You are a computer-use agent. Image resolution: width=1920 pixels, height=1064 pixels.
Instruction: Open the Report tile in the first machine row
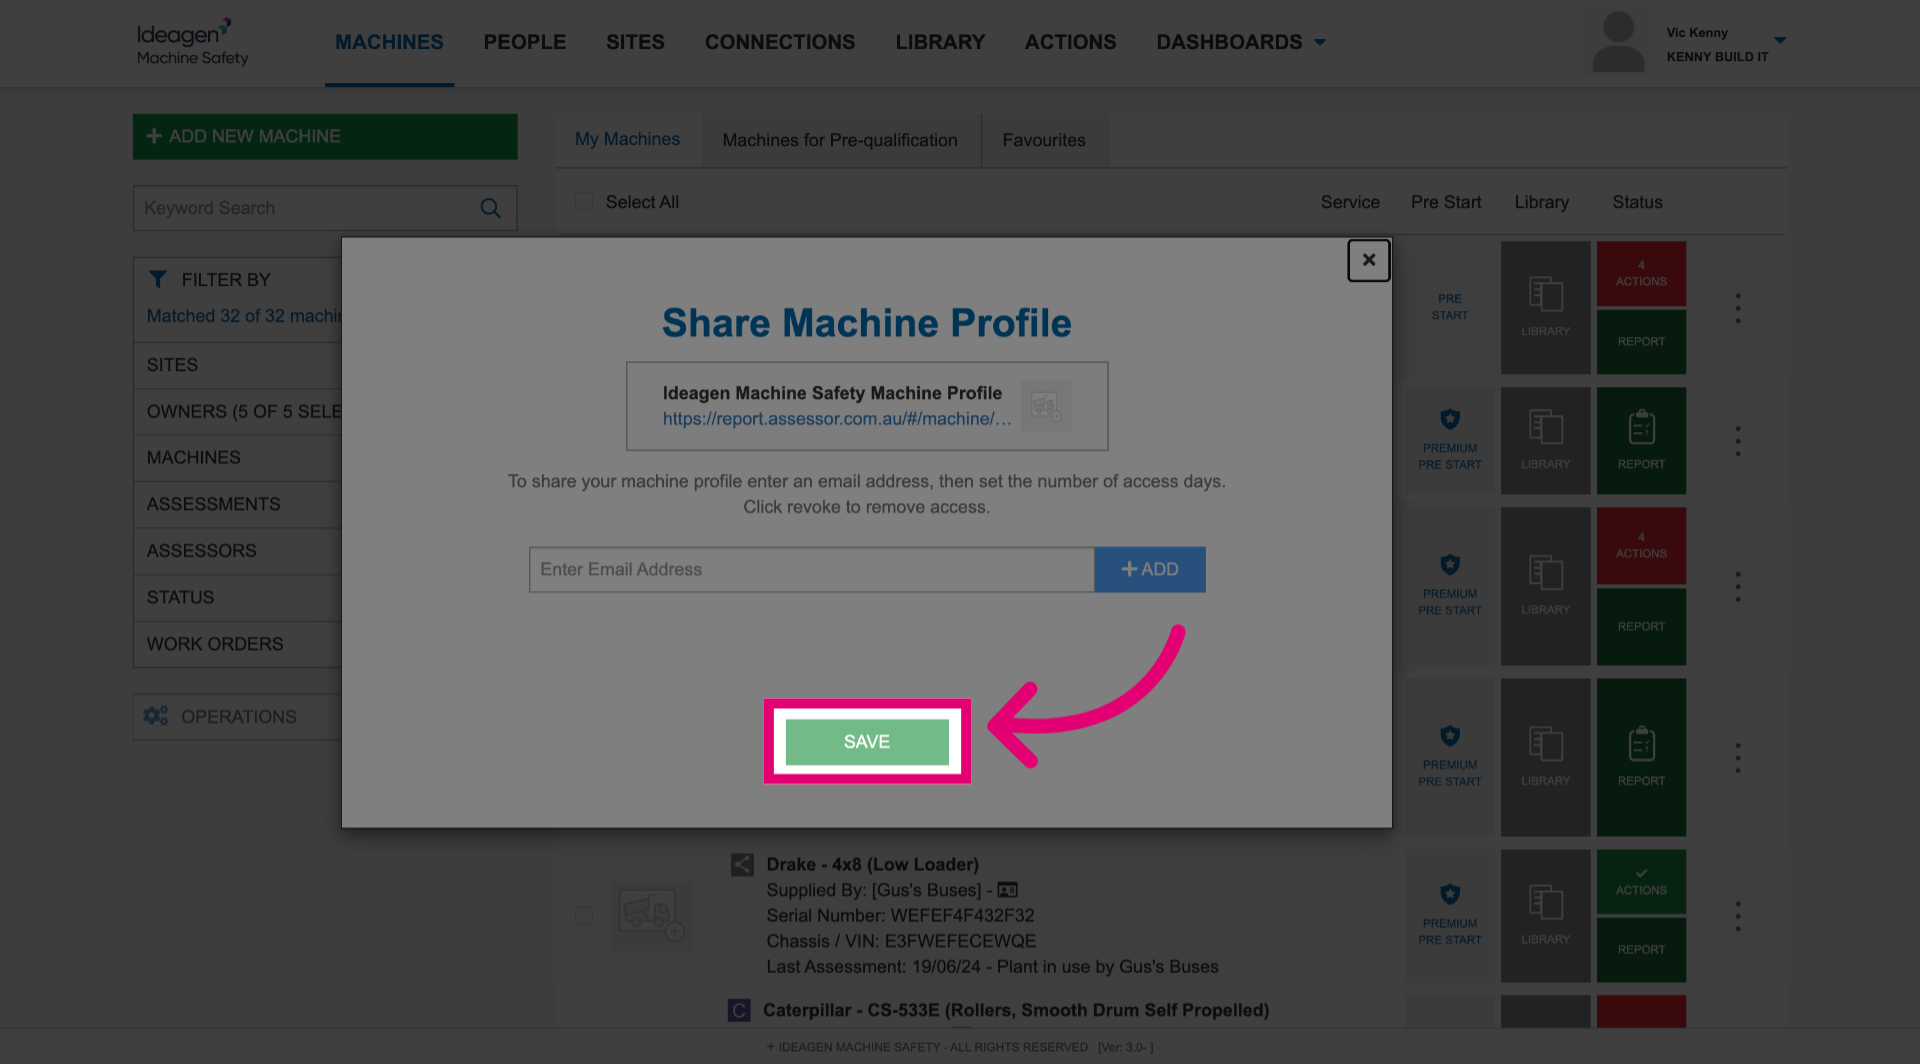click(x=1641, y=341)
